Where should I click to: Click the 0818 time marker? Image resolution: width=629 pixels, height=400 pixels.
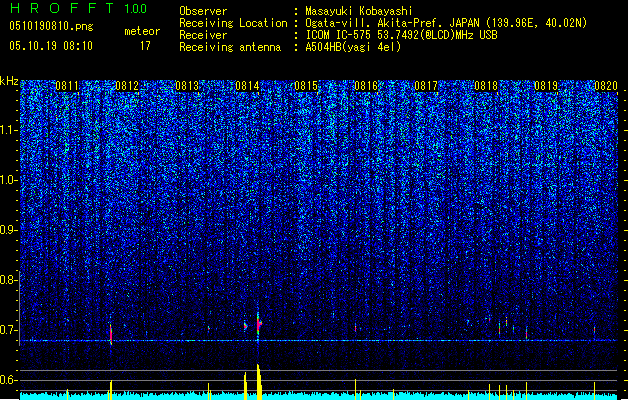pos(486,86)
